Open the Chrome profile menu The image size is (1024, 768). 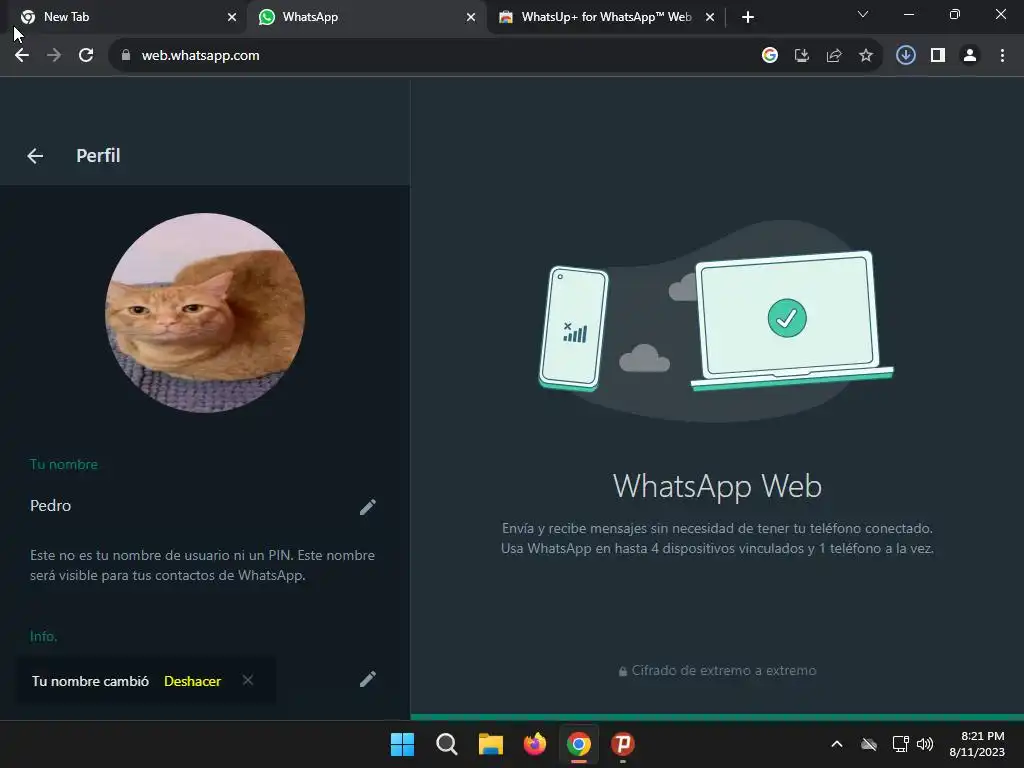[970, 56]
